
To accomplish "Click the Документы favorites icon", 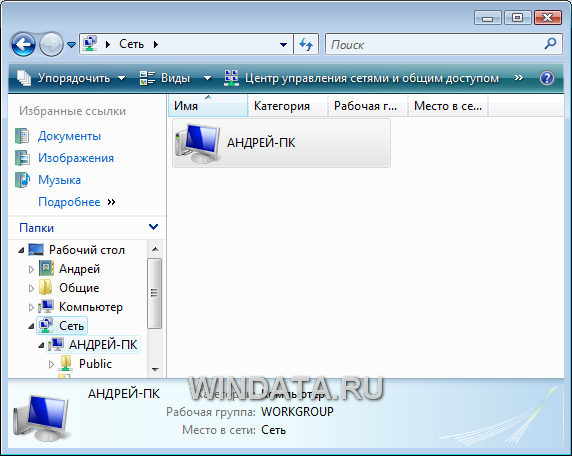I will pyautogui.click(x=22, y=136).
